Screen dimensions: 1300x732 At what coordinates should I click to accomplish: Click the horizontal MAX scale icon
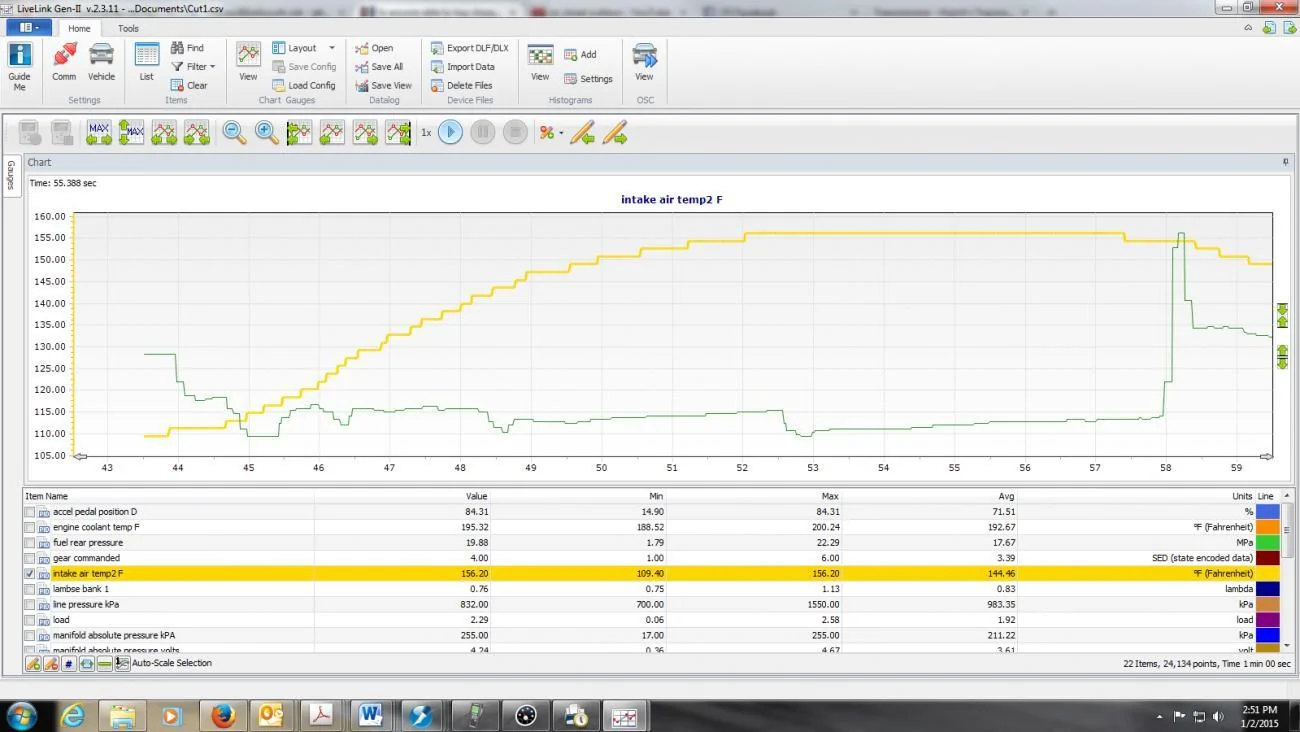pos(99,132)
